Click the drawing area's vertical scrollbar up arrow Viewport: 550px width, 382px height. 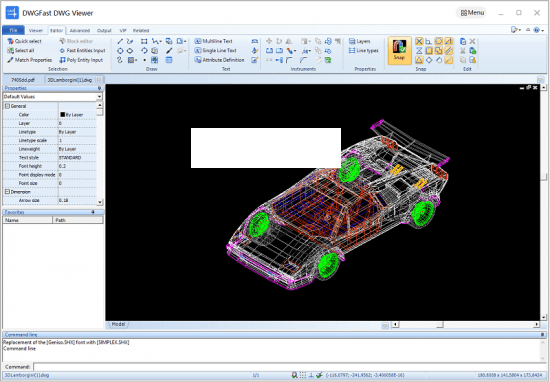543,87
